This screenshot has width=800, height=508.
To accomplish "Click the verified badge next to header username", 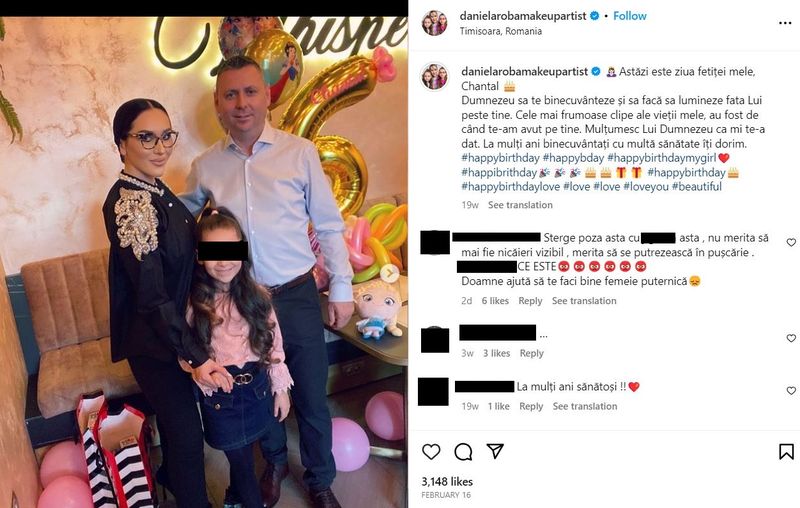I will 594,16.
